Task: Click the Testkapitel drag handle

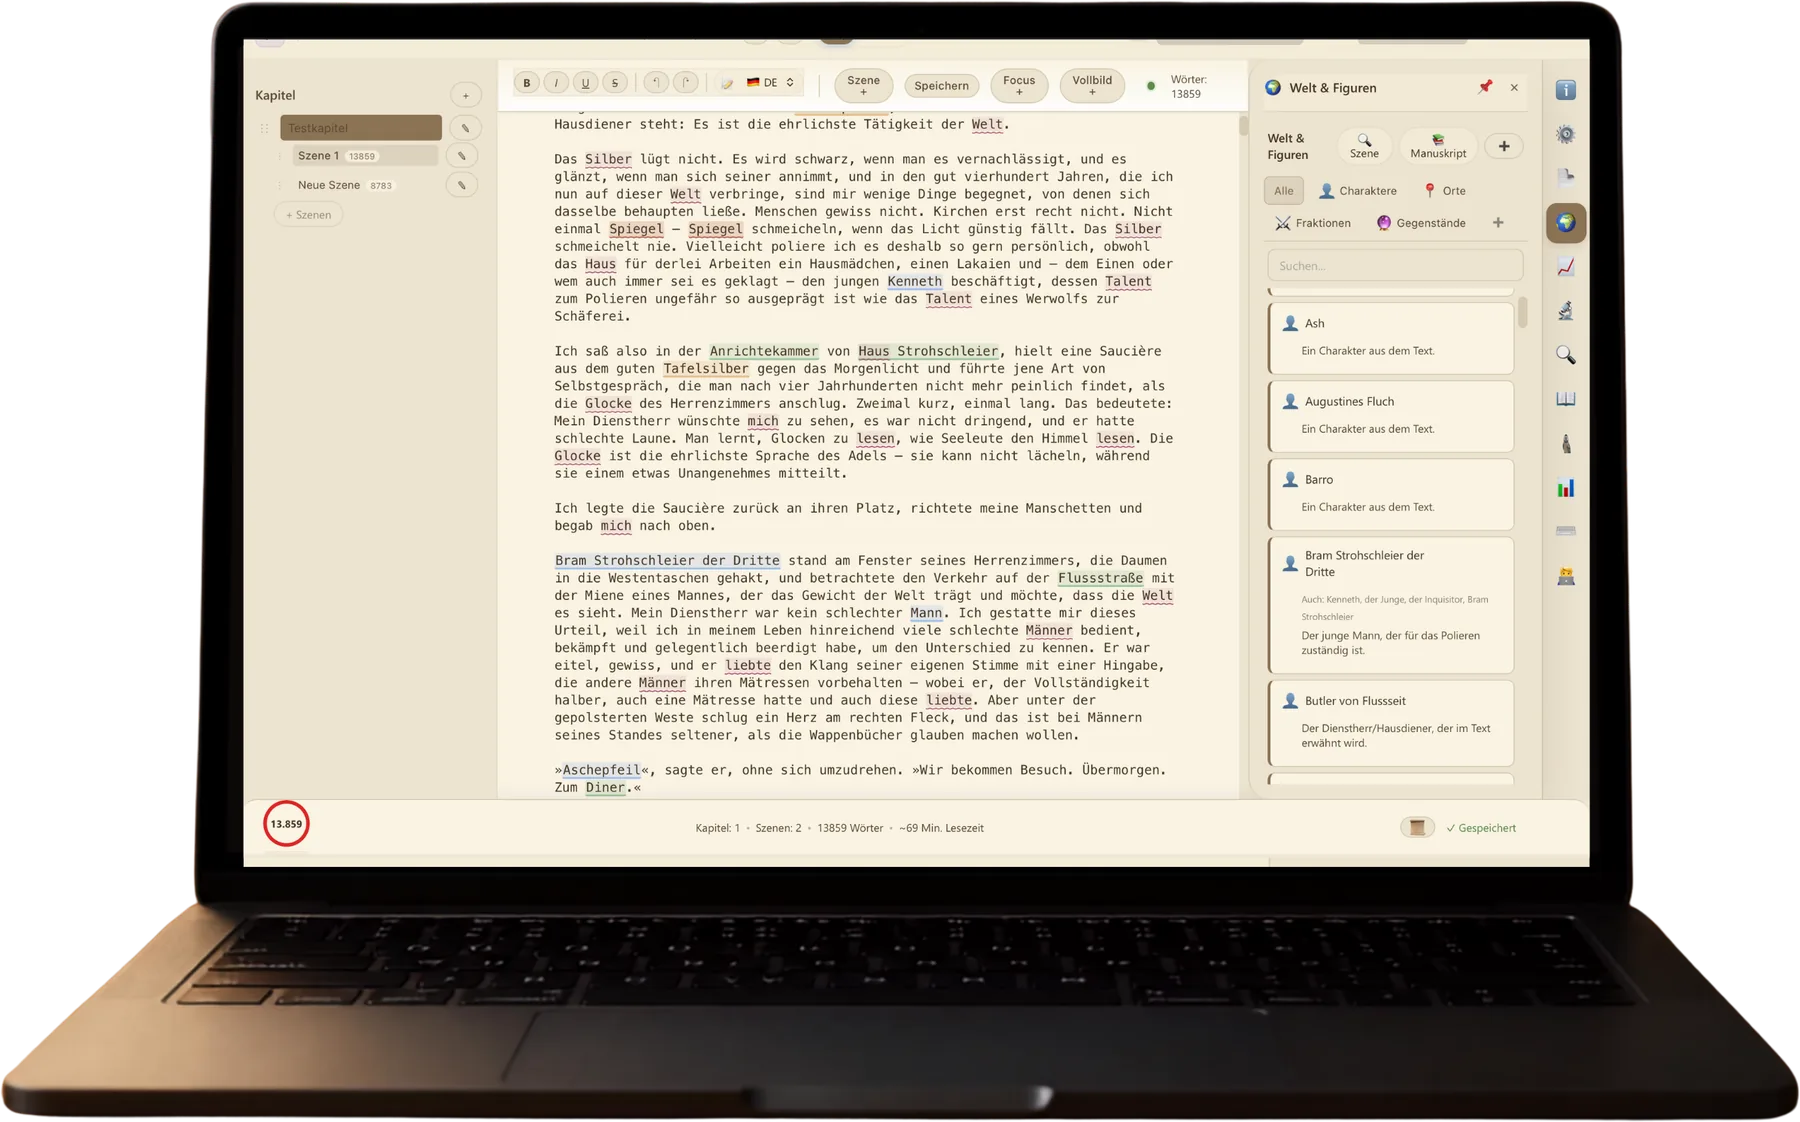Action: [x=264, y=128]
